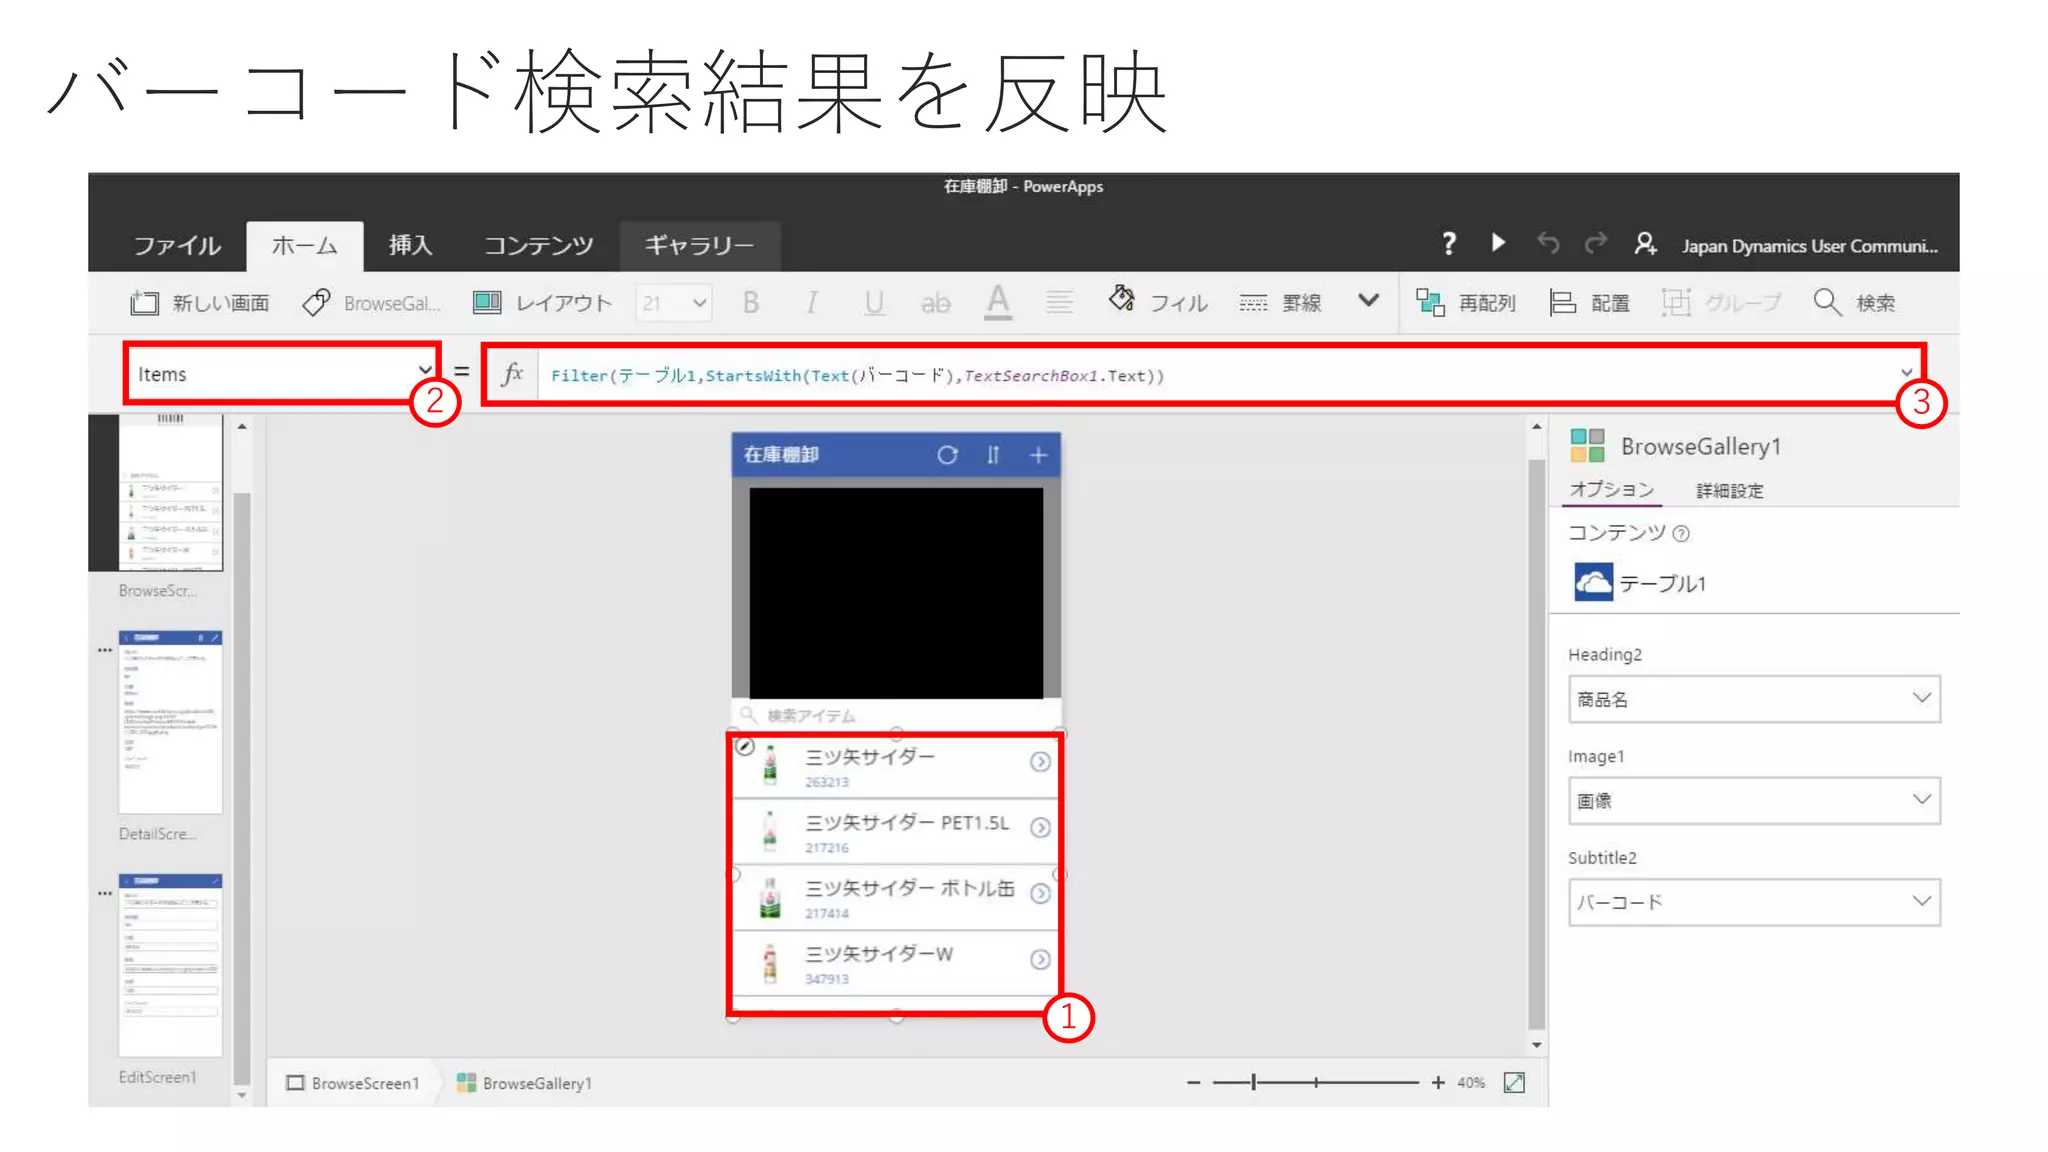This screenshot has height=1152, width=2048.
Task: Select the EditScreen1 thumbnail
Action: coord(170,965)
